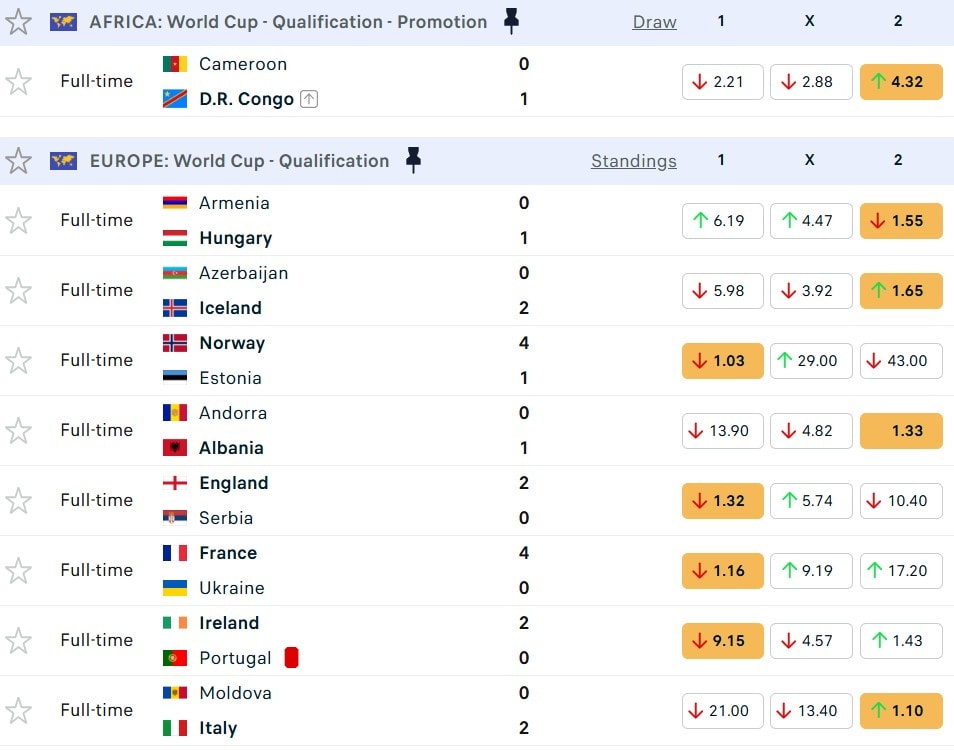Pick the 5.74 draw odds for England-Serbia
The image size is (954, 750).
[810, 501]
